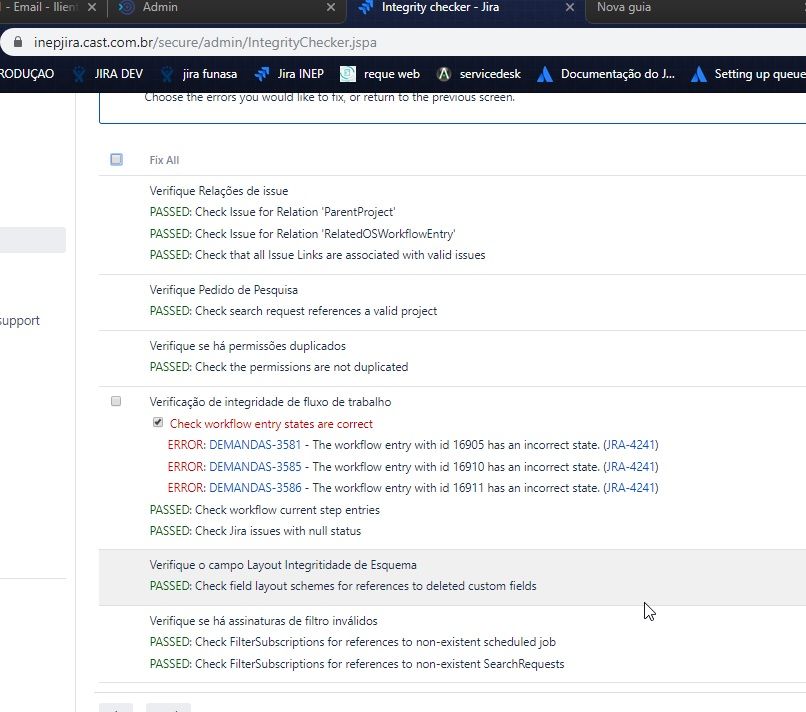Image resolution: width=806 pixels, height=712 pixels.
Task: Click 'Check that all Issue Links' line
Action: (x=317, y=255)
